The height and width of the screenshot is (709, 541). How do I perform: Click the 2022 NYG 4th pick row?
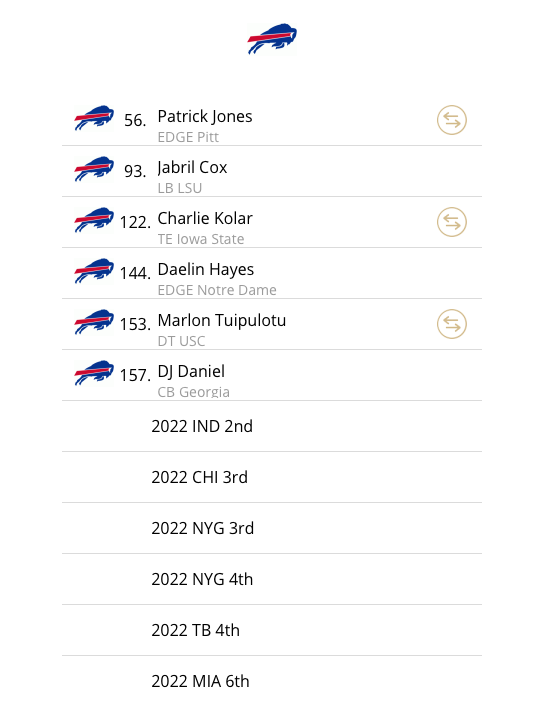tap(272, 579)
